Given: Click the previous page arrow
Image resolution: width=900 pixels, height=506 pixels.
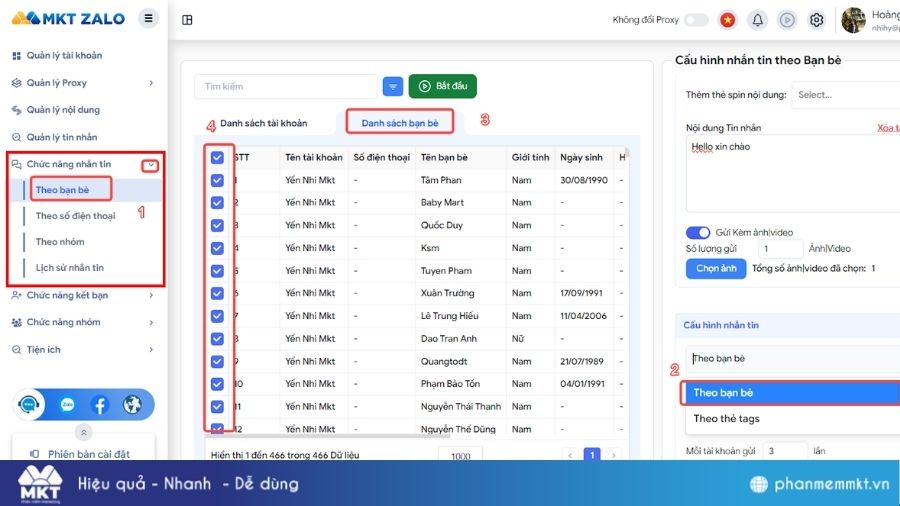Looking at the screenshot, I should click(x=570, y=455).
